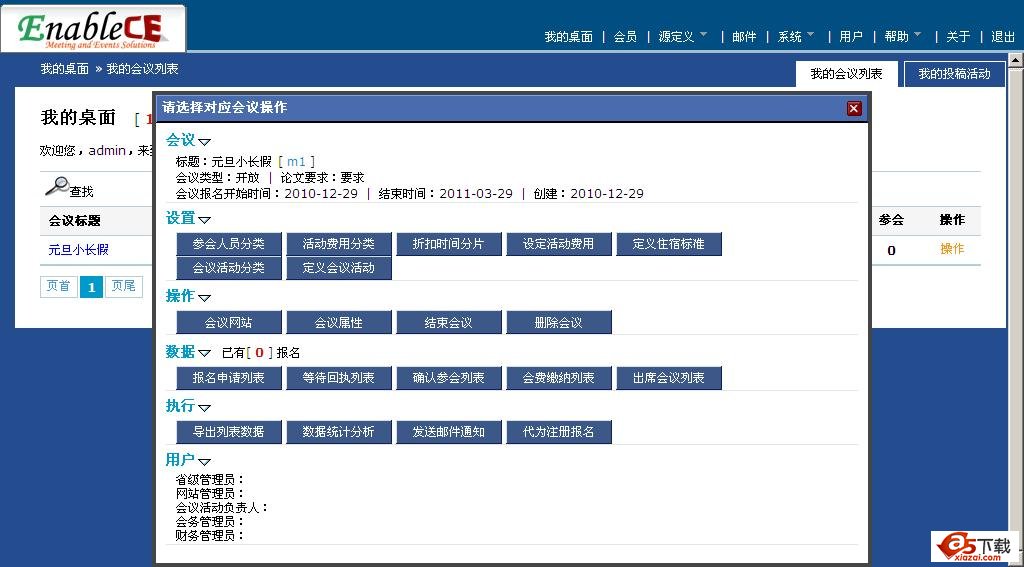This screenshot has width=1024, height=567.
Task: Click the registration count 0 in 数据
Action: [x=259, y=353]
